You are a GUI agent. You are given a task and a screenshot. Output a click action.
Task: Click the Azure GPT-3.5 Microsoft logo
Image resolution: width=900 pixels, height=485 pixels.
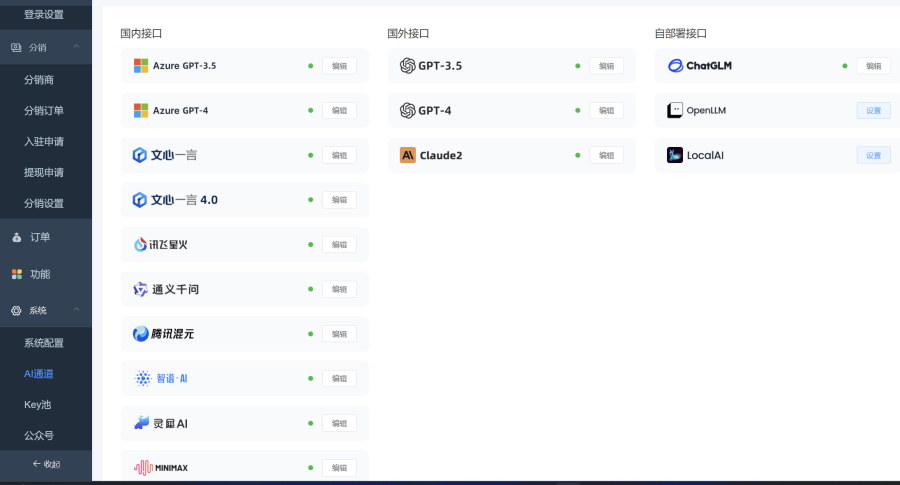(x=140, y=66)
